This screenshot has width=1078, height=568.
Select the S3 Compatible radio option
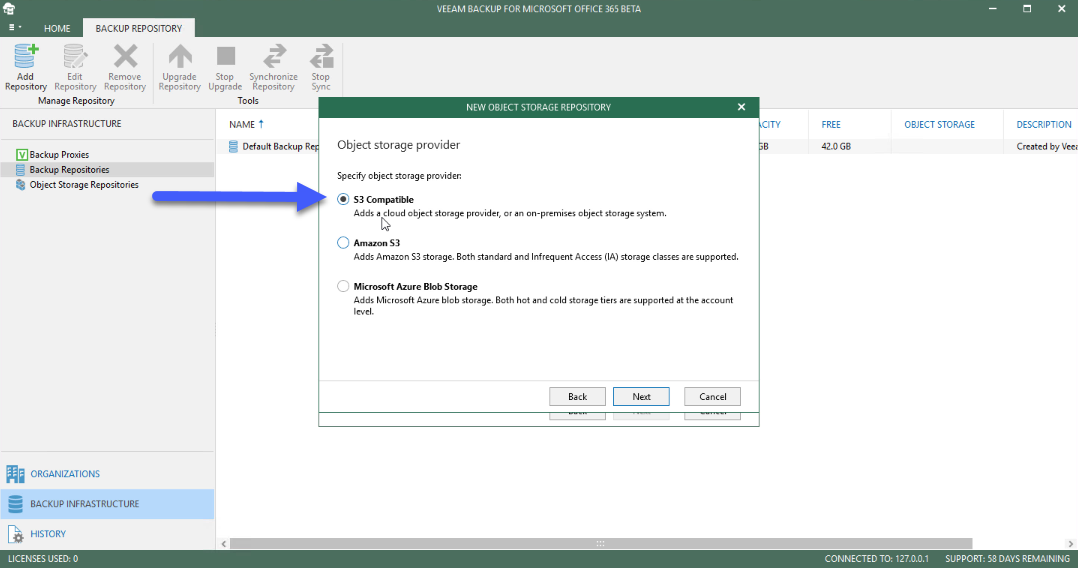[343, 199]
